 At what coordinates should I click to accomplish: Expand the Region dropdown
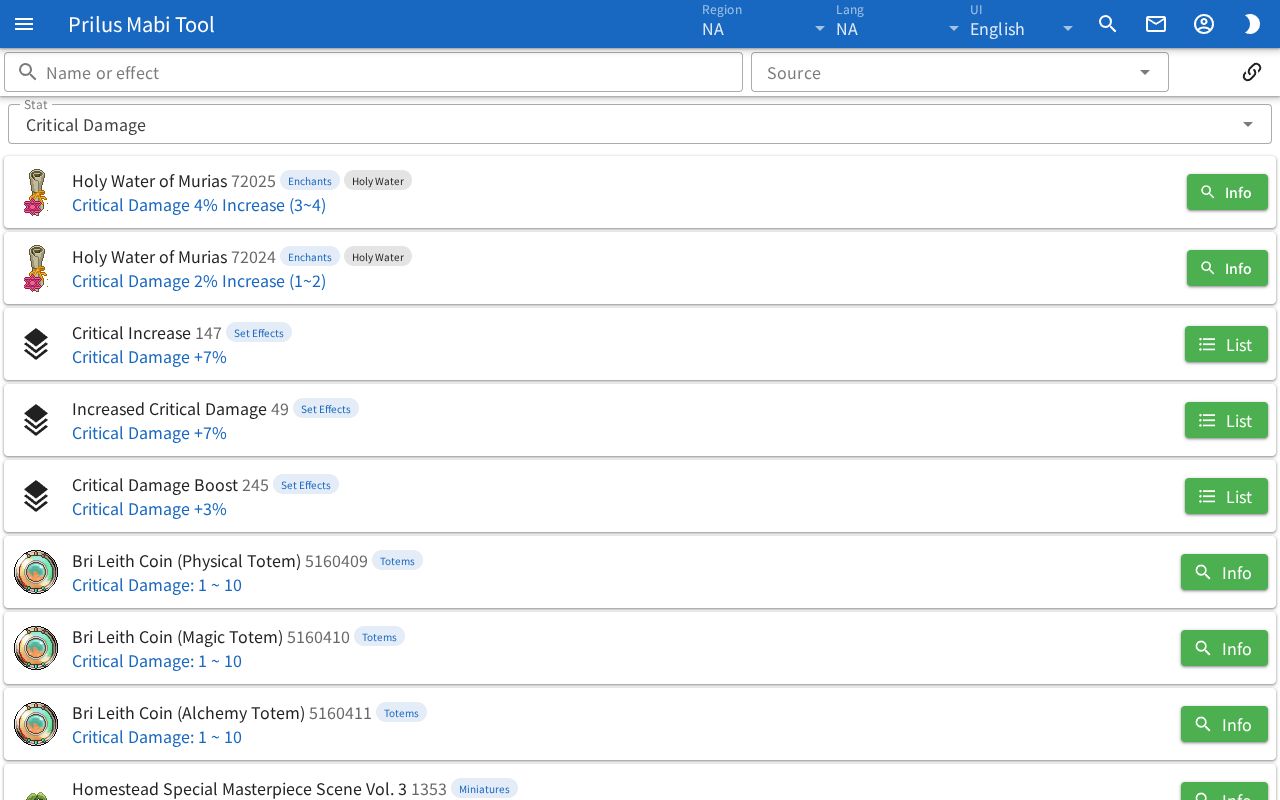point(764,24)
